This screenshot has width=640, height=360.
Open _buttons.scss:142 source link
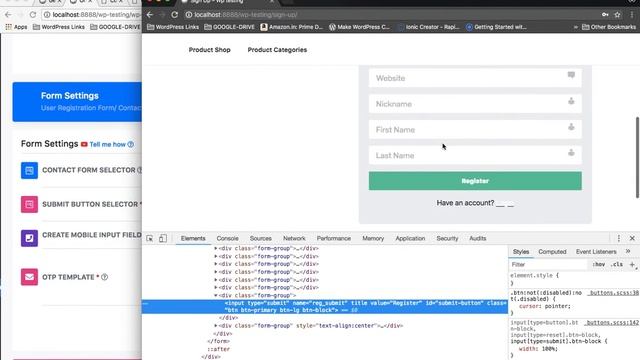click(611, 322)
